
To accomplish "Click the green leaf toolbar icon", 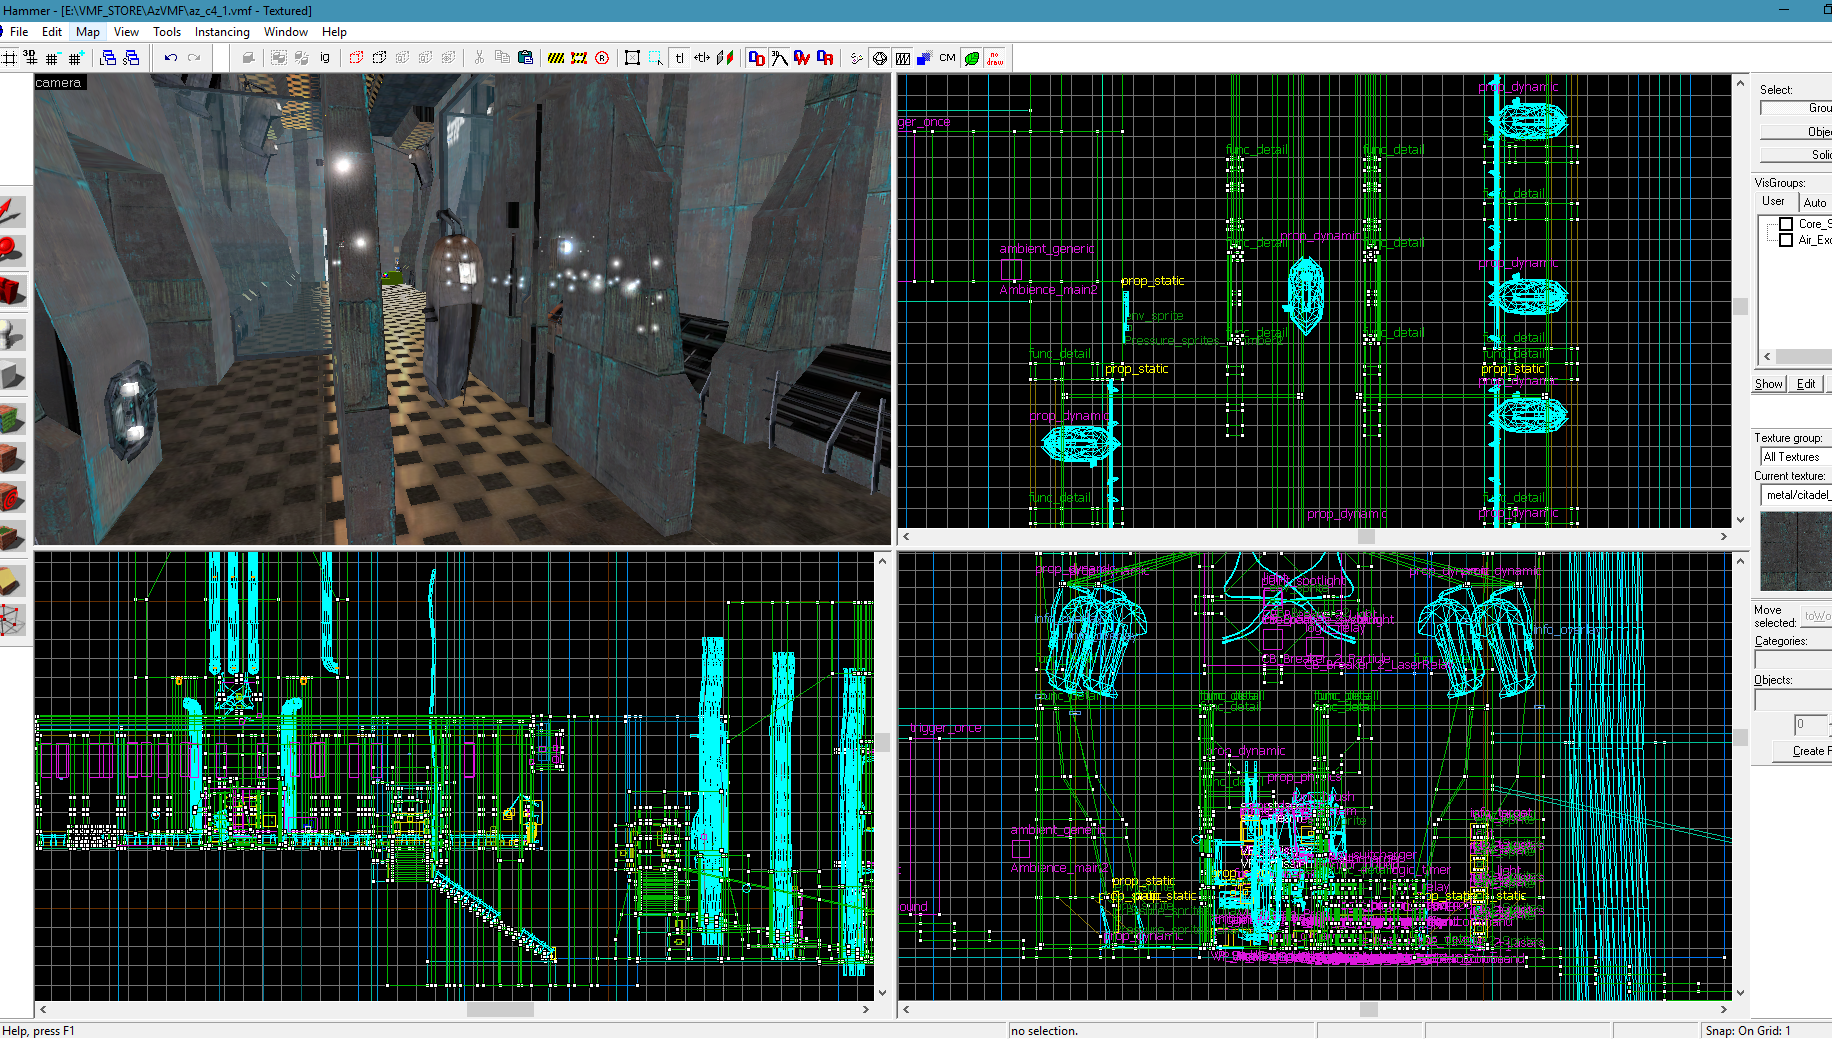I will click(972, 58).
